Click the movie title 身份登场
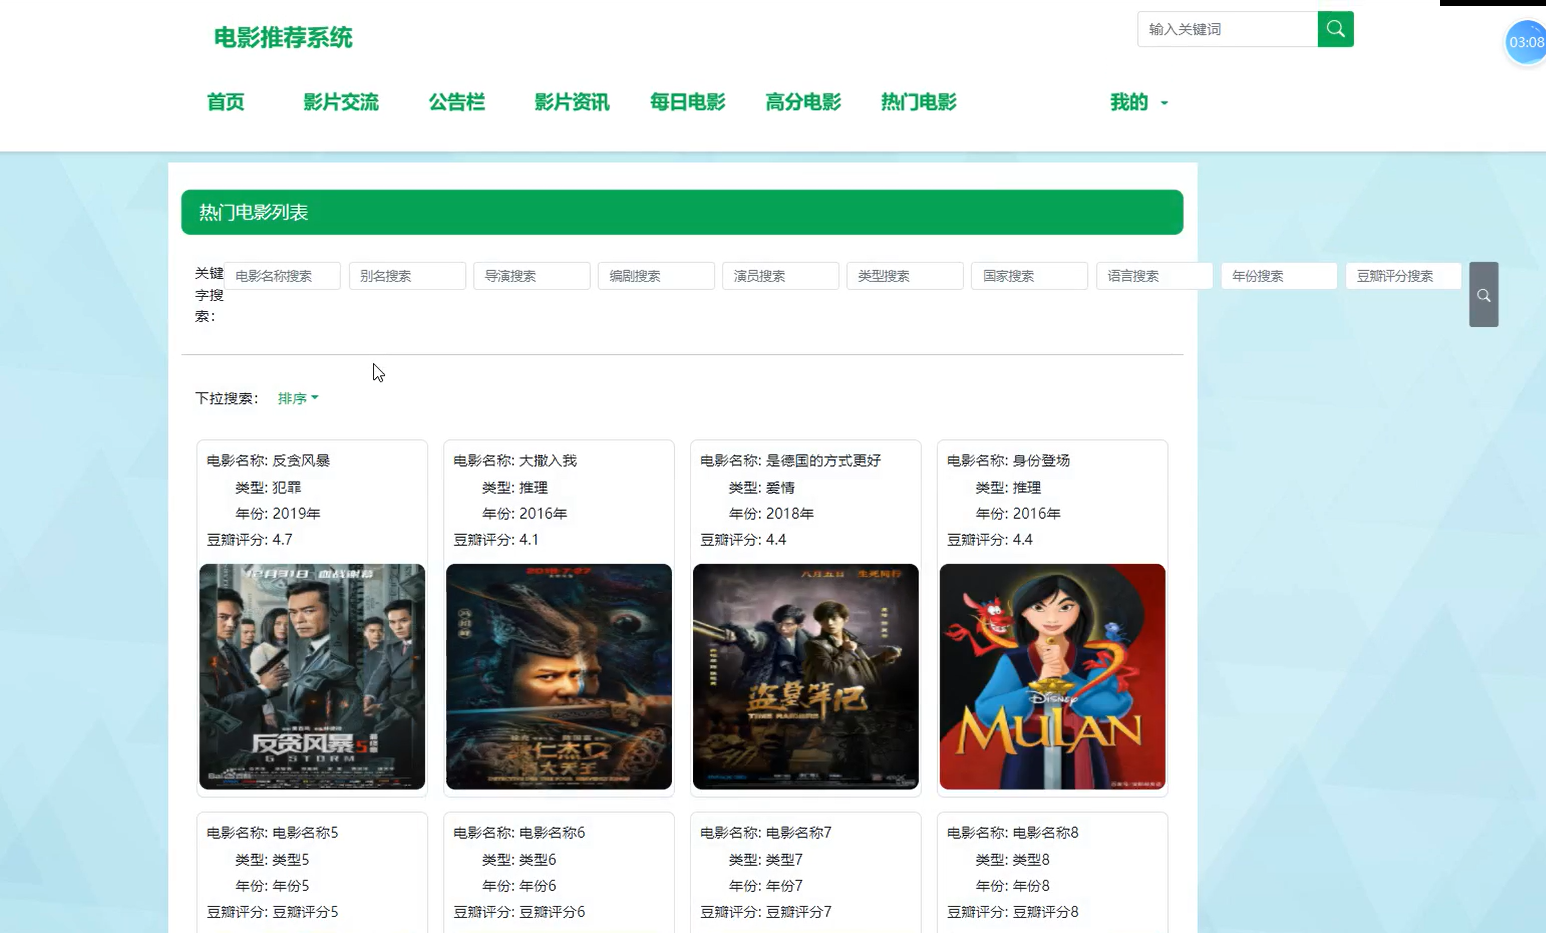 [1041, 461]
